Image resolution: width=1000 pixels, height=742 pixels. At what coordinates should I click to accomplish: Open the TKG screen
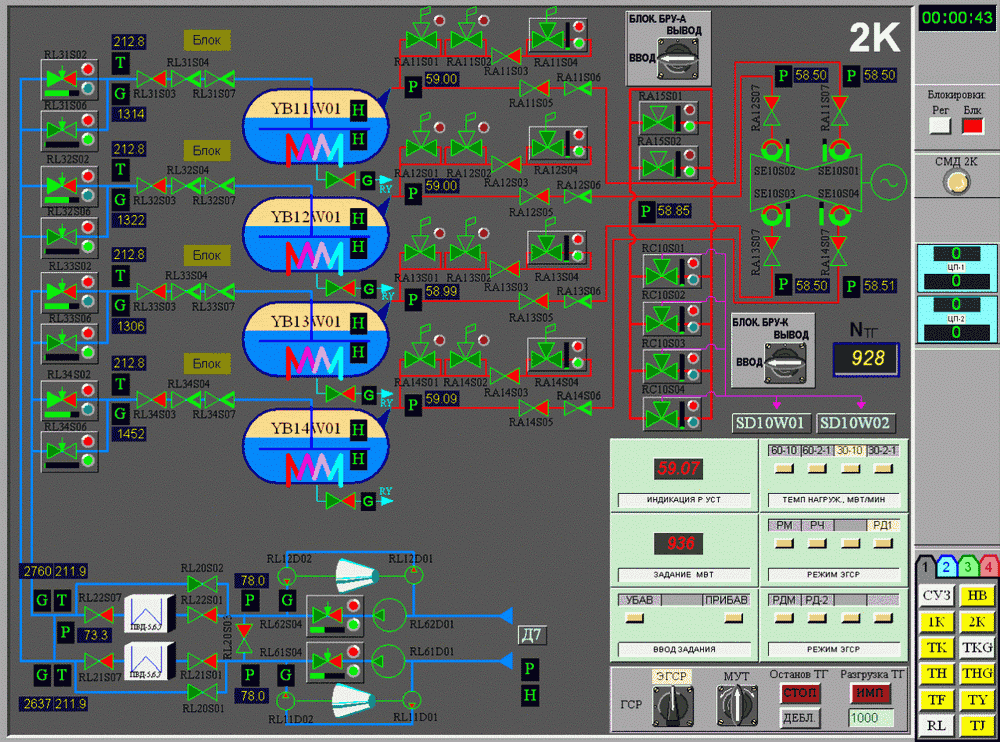(x=977, y=648)
